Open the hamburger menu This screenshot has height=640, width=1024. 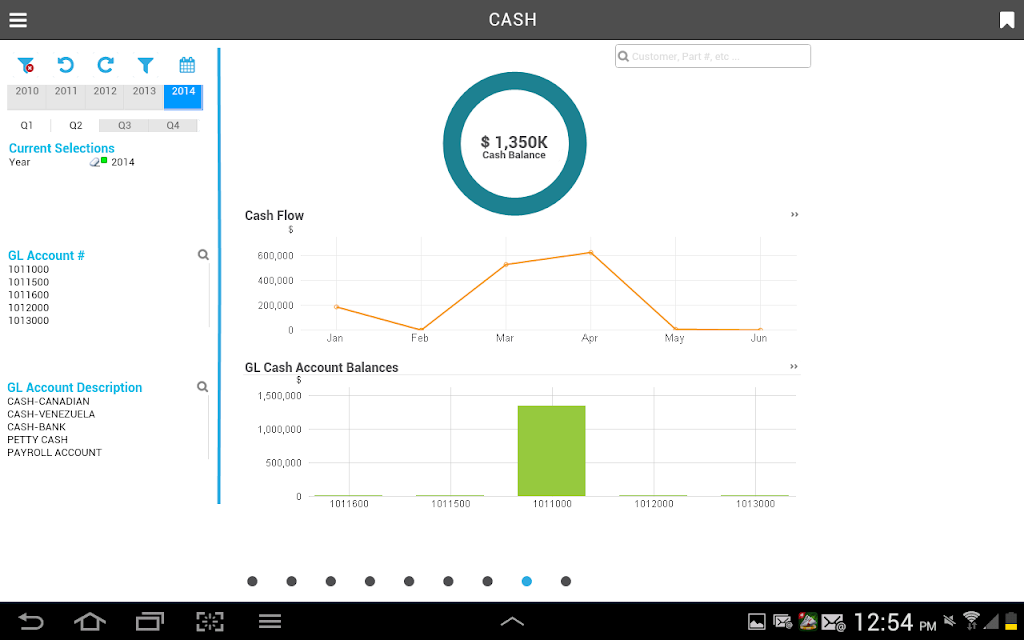18,20
